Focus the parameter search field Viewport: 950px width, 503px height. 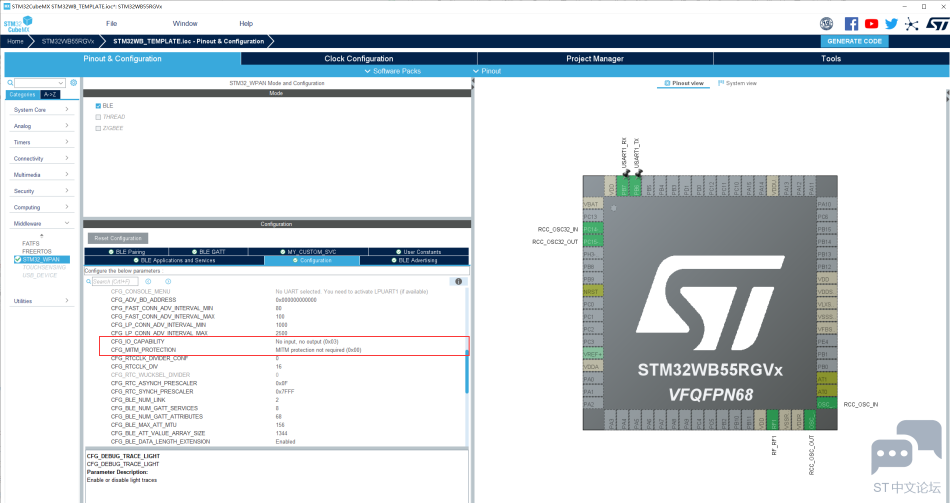[x=115, y=281]
